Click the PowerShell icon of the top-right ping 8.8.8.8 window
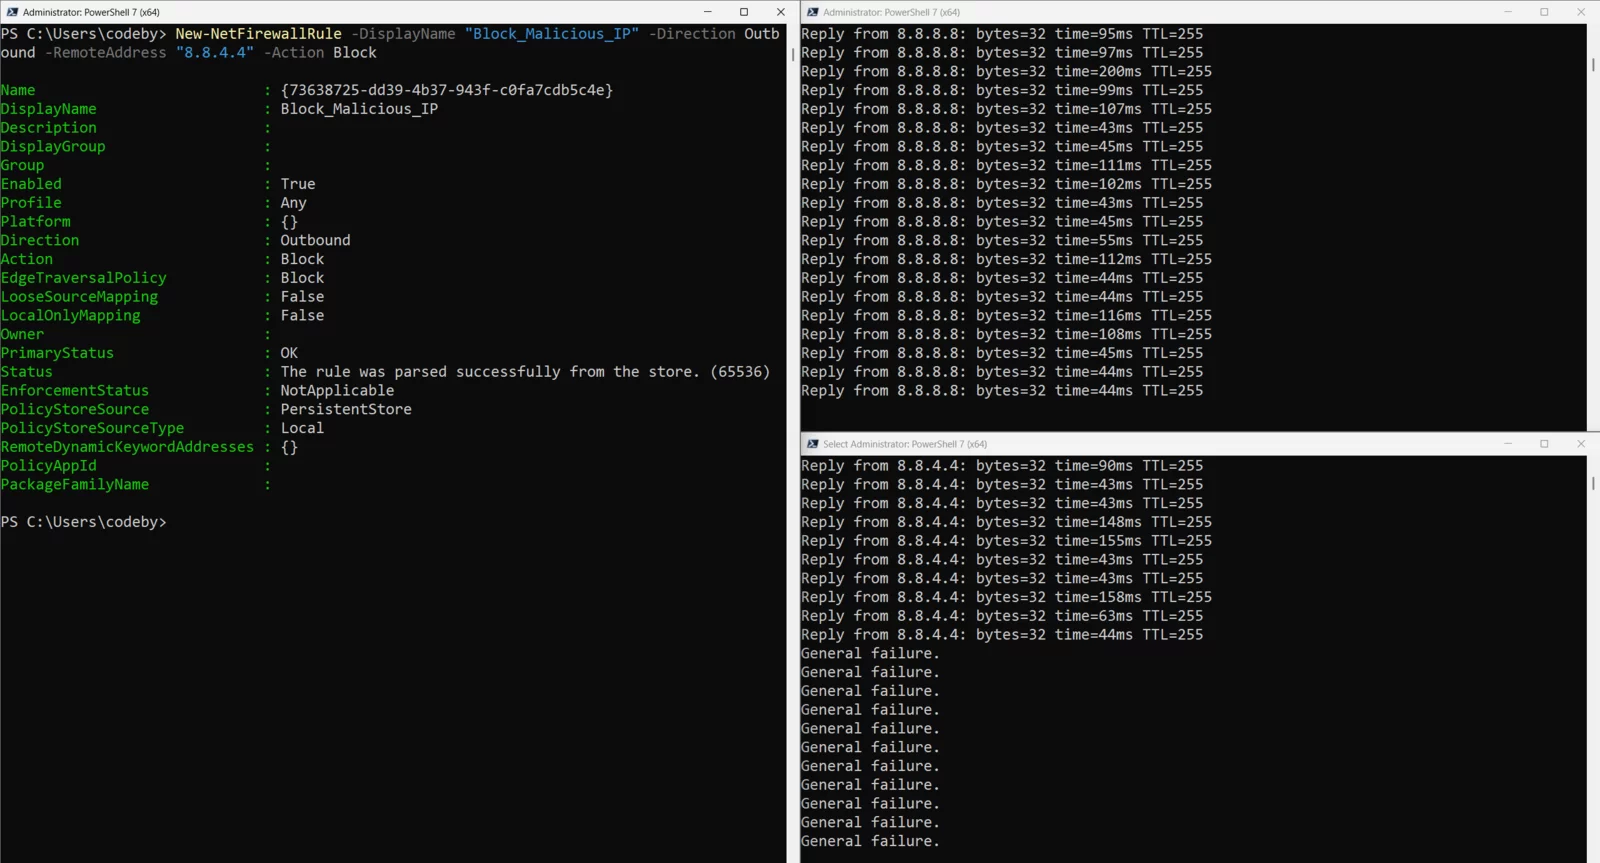 813,12
